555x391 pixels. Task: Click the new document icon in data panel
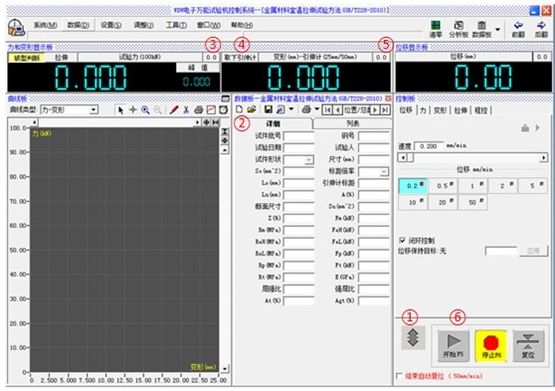tap(239, 110)
